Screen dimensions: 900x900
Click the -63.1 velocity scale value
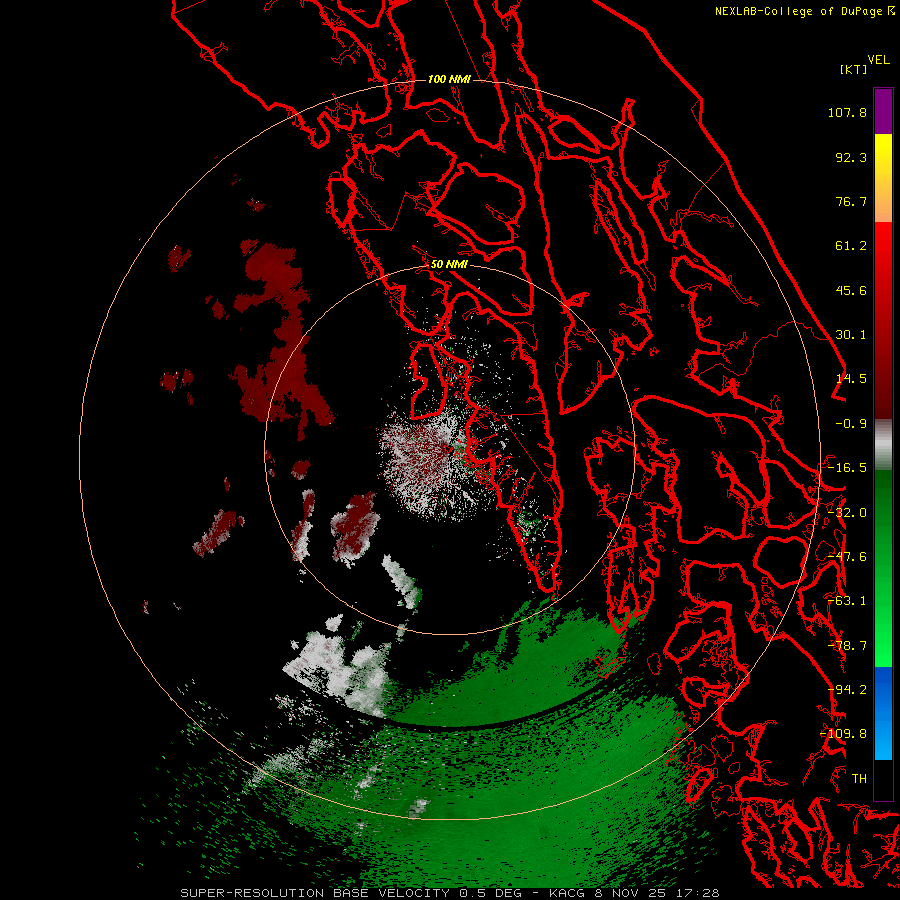click(847, 601)
